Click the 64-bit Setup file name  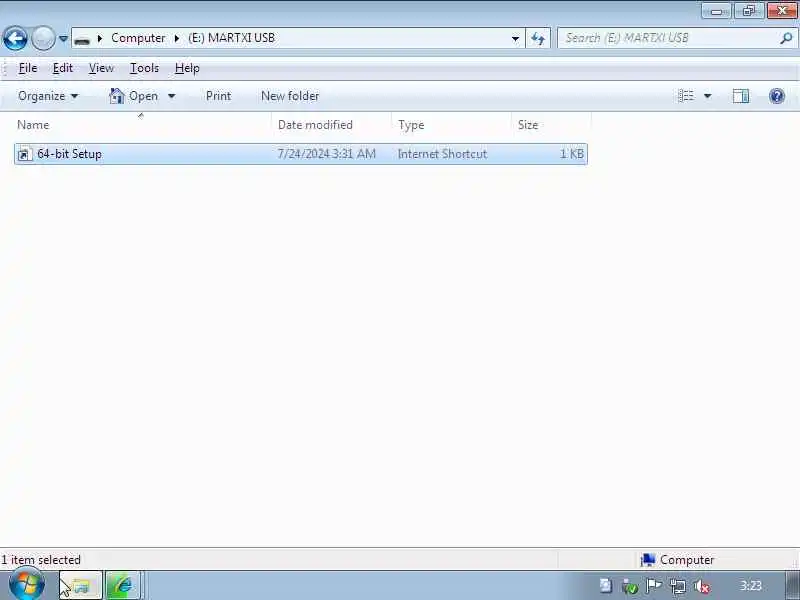pyautogui.click(x=69, y=154)
